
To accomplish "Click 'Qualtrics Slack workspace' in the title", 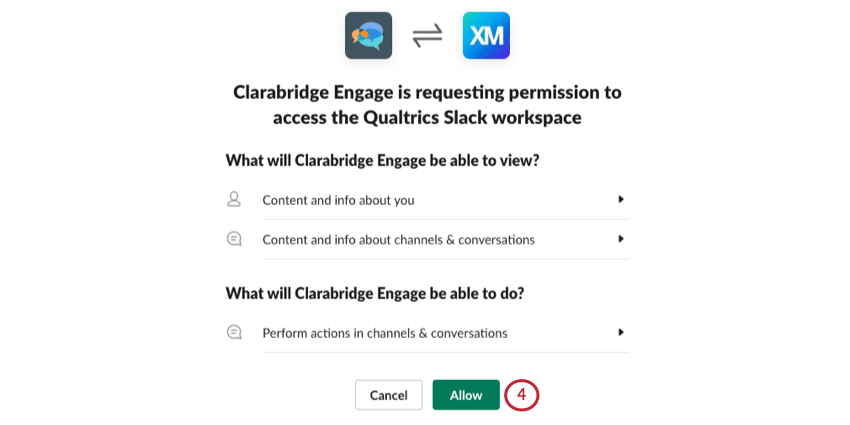I will (x=471, y=118).
